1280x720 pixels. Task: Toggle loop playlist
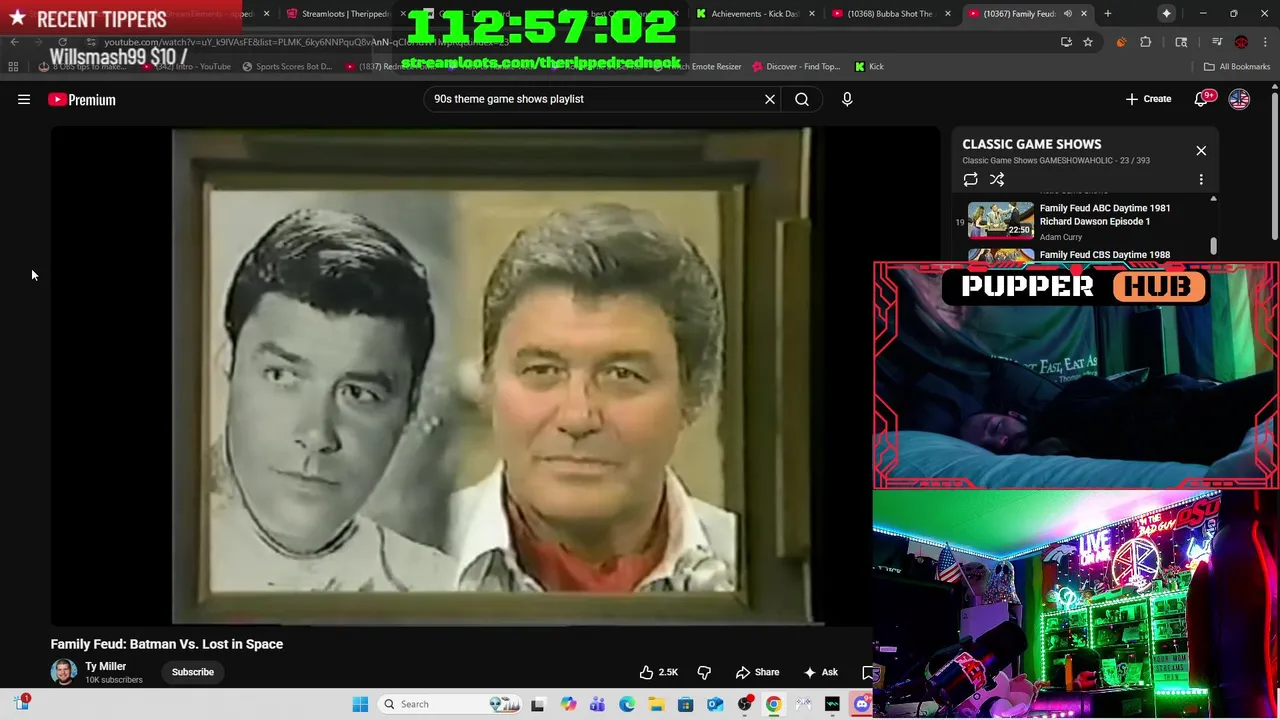970,180
